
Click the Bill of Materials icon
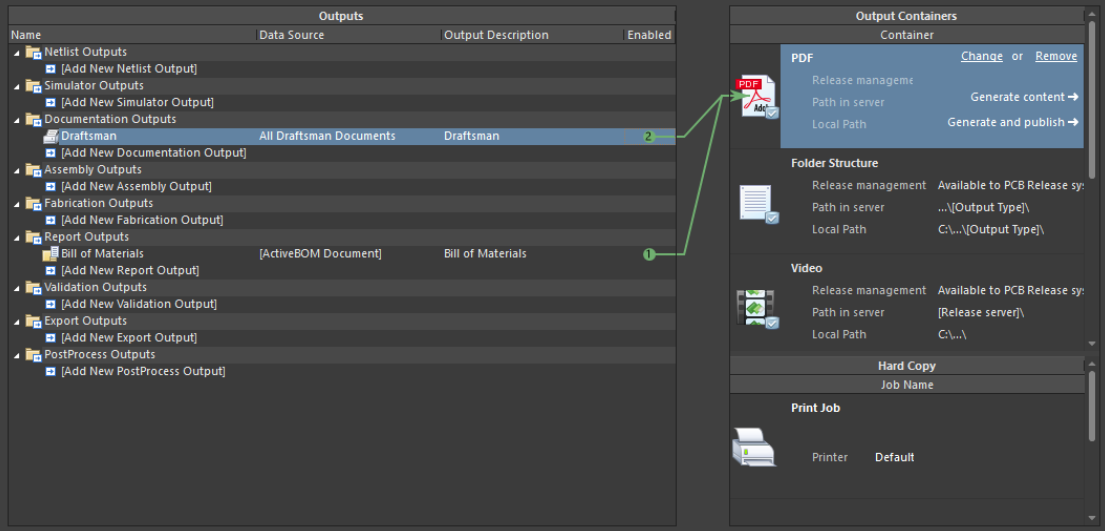(51, 254)
